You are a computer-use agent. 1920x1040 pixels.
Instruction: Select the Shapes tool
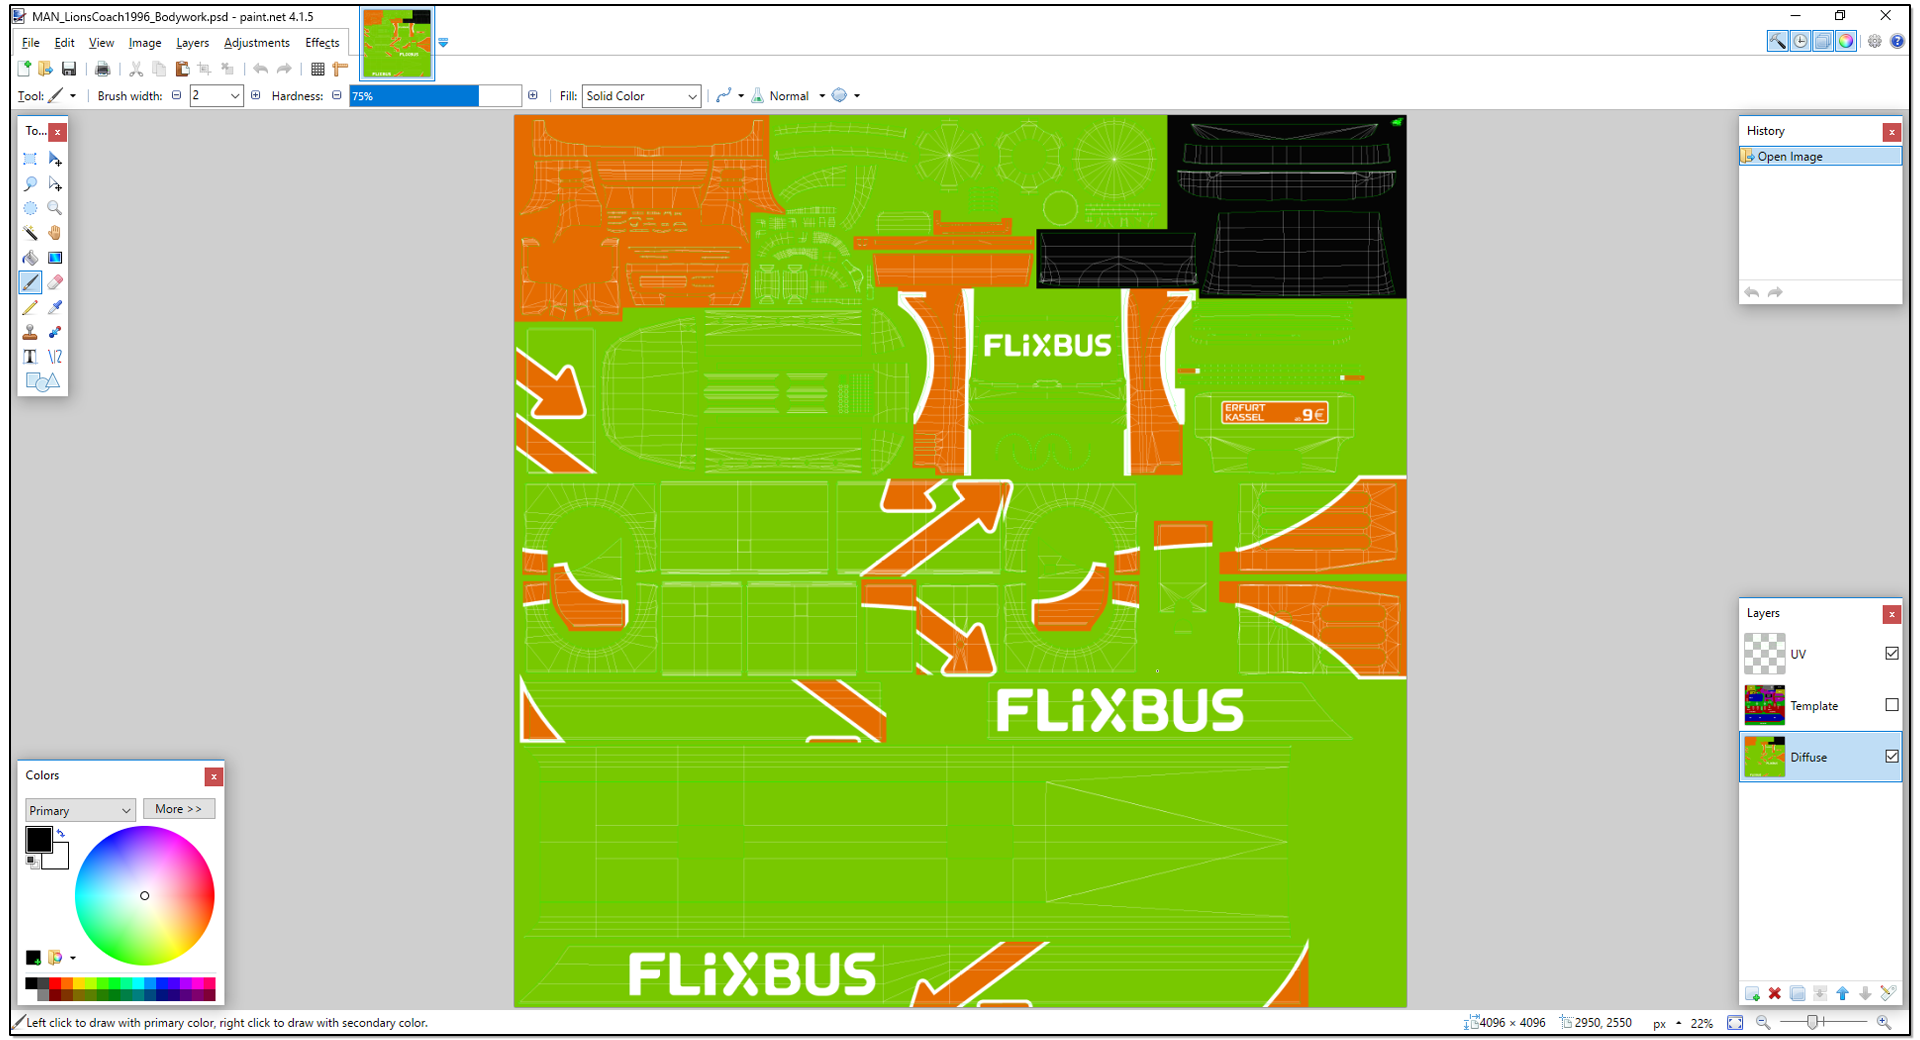click(x=42, y=381)
